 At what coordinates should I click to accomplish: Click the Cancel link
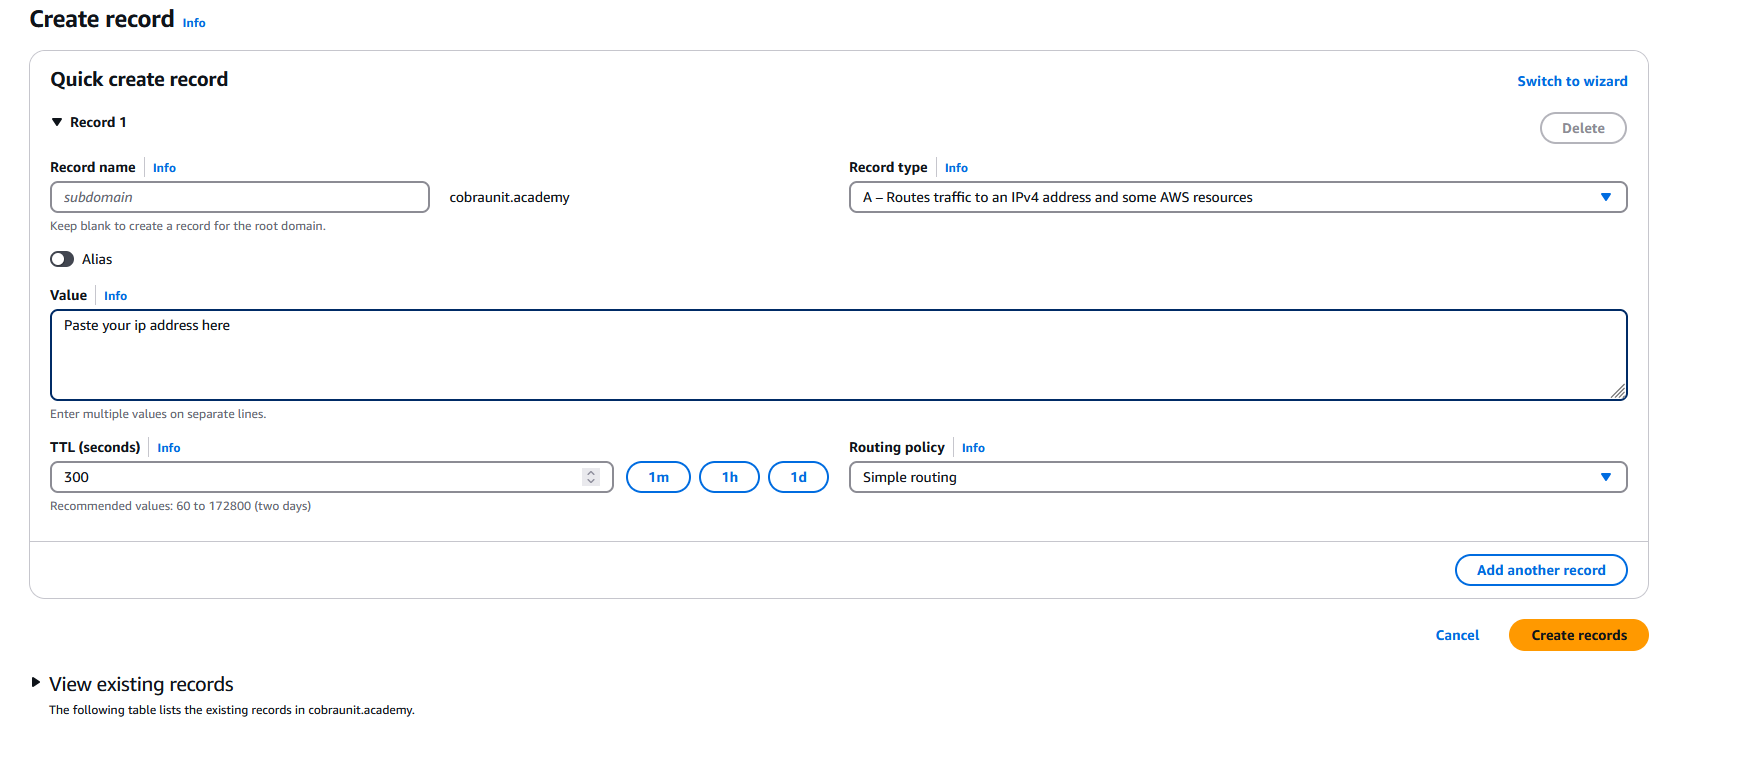(1457, 635)
